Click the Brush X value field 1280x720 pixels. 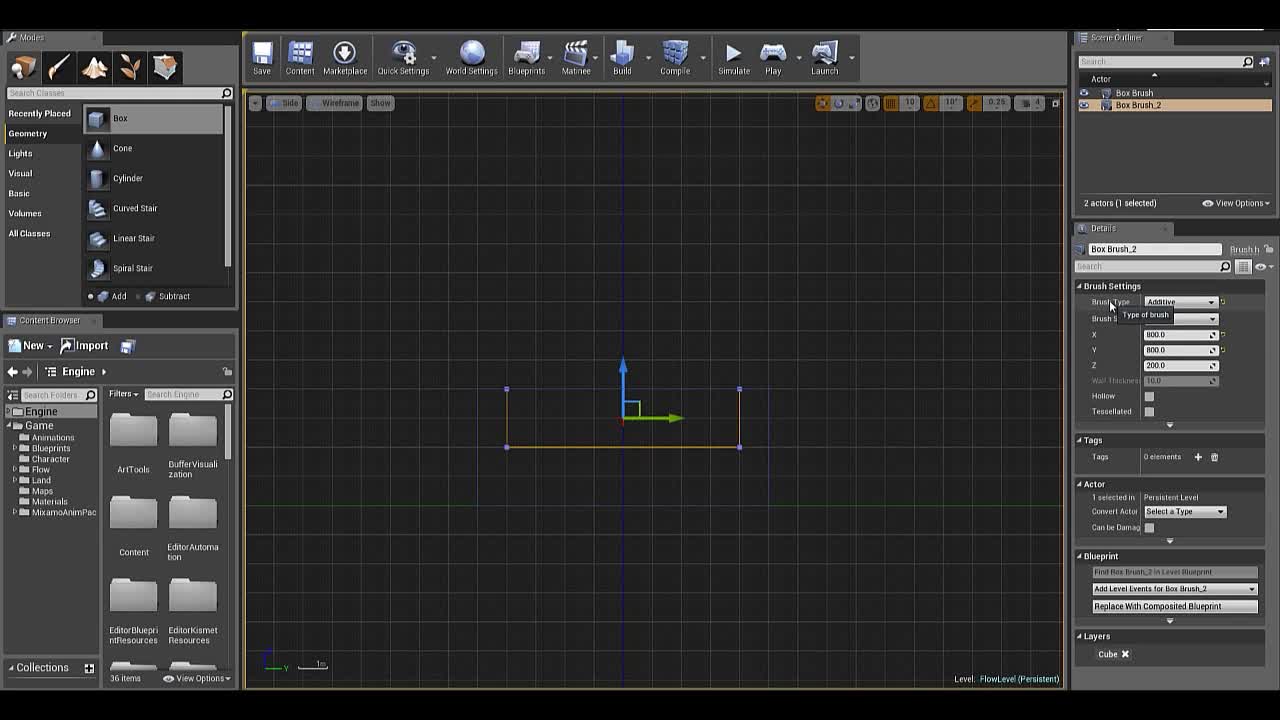pyautogui.click(x=1180, y=335)
